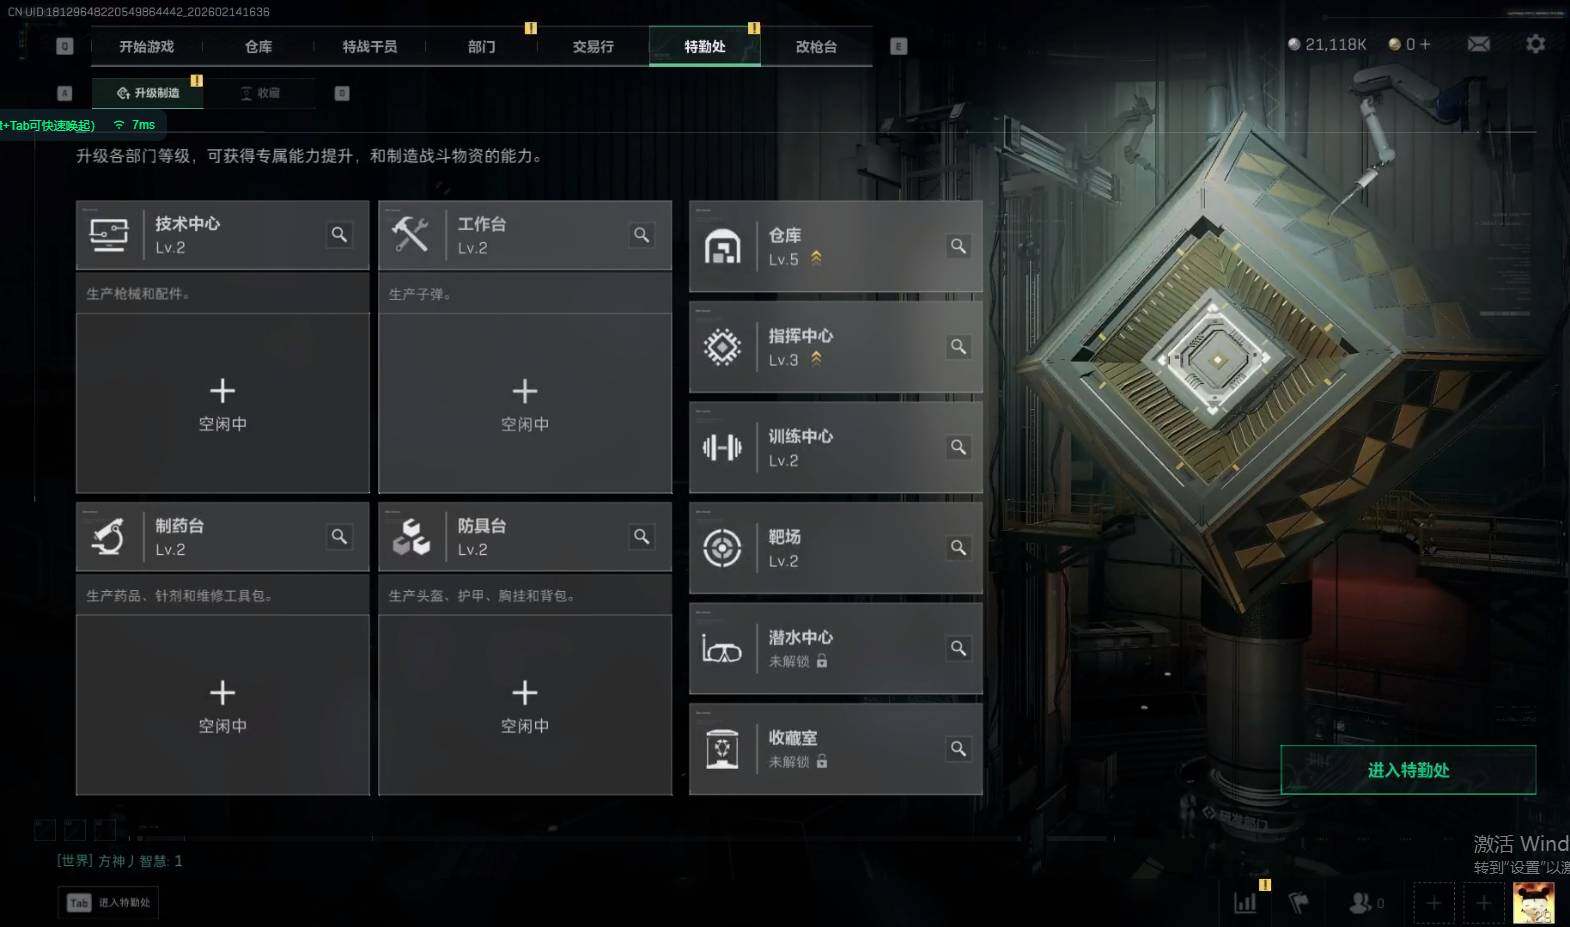The width and height of the screenshot is (1570, 927).
Task: Select the locked 潜水中心 row
Action: coord(835,648)
